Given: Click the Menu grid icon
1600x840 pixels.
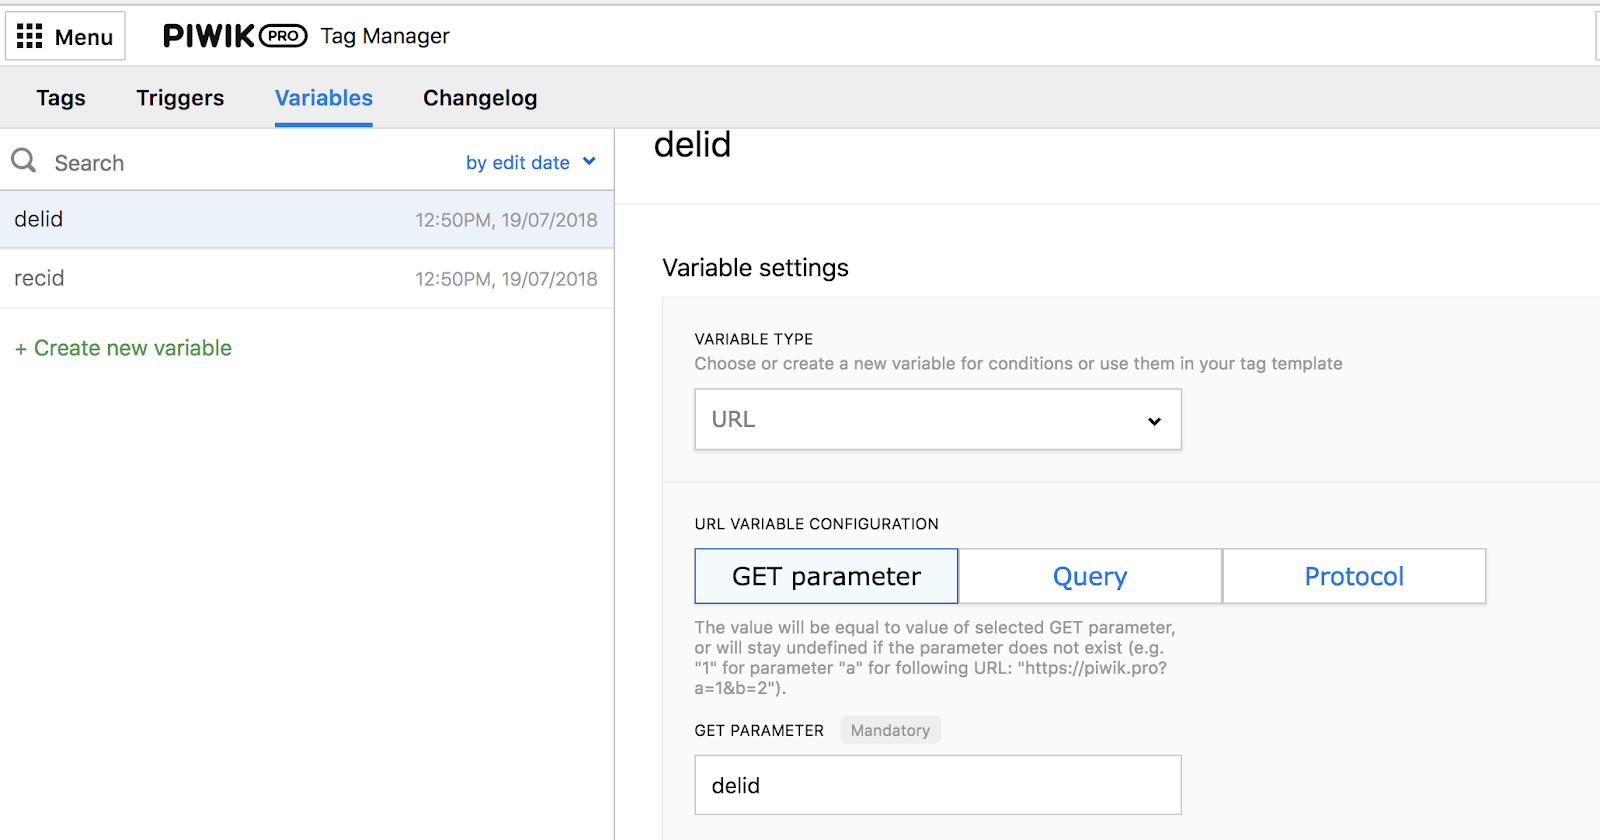Looking at the screenshot, I should click(x=30, y=36).
